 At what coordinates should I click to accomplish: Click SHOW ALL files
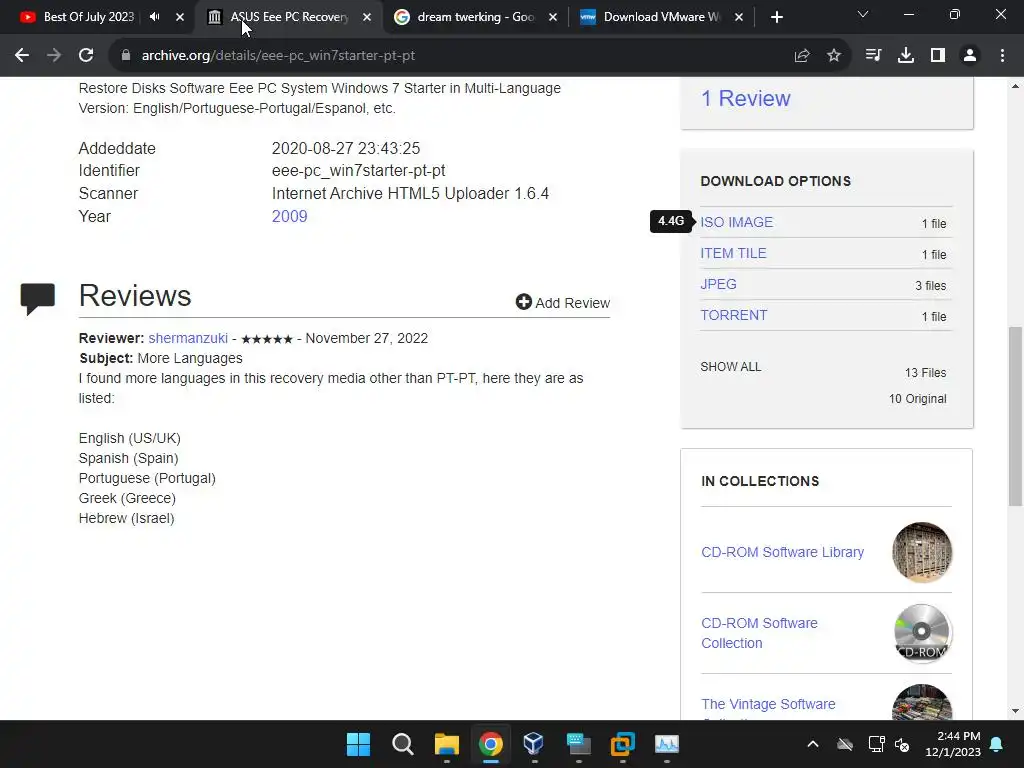[731, 367]
